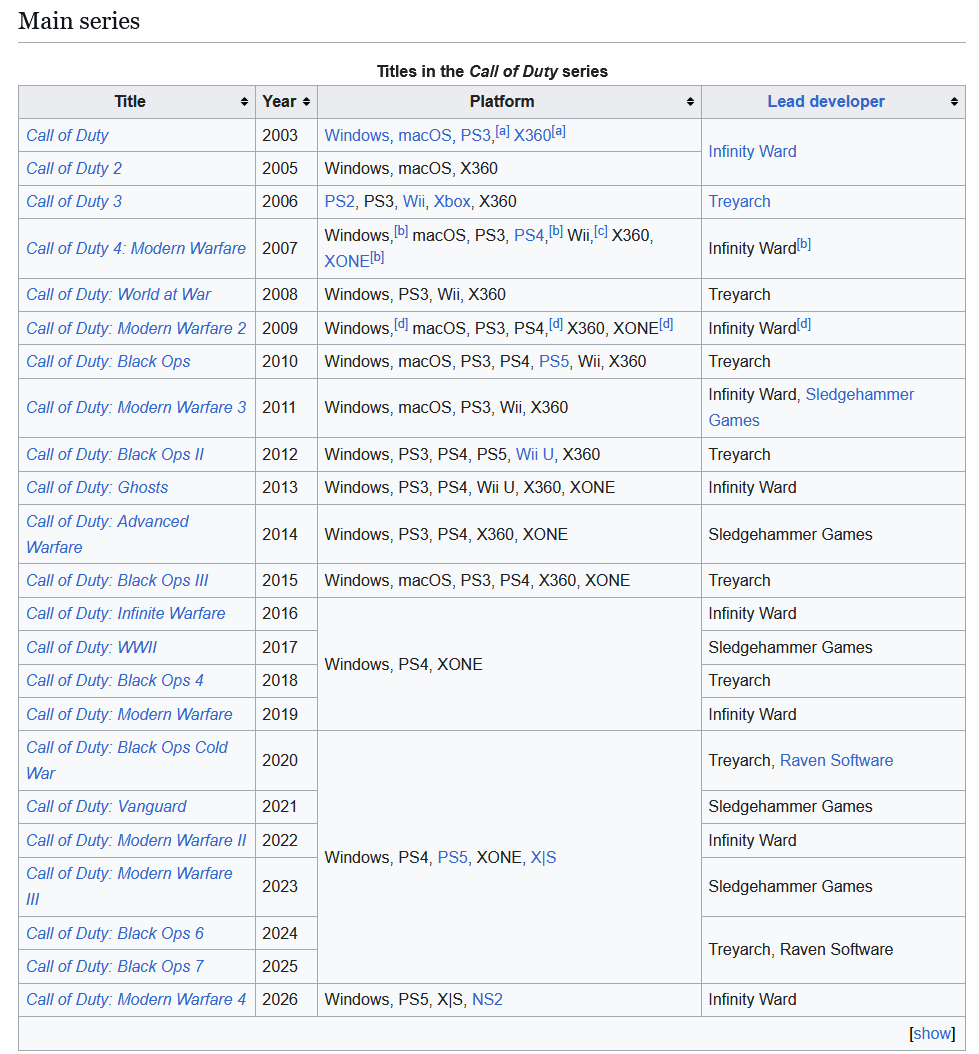Select 'Windows, PS3, Wii, X360' platform cell
This screenshot has width=979, height=1054.
509,294
